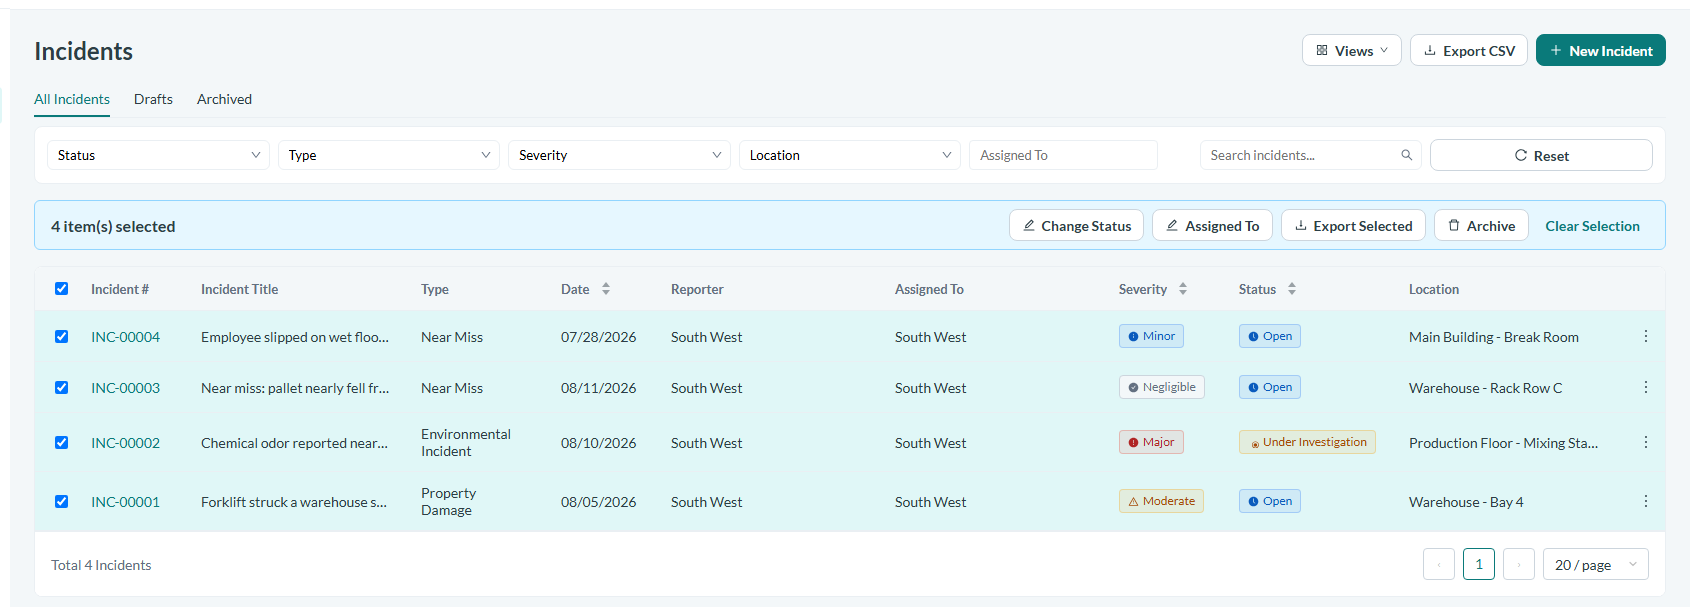Open the Archived tab
The image size is (1690, 607).
click(224, 99)
